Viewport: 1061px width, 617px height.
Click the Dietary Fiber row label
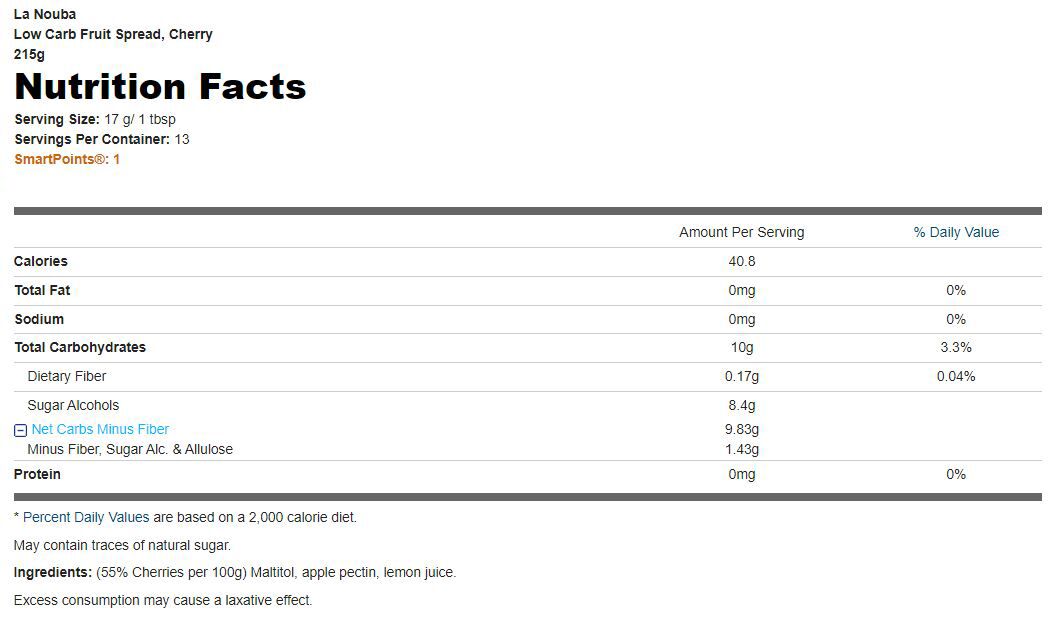[66, 376]
